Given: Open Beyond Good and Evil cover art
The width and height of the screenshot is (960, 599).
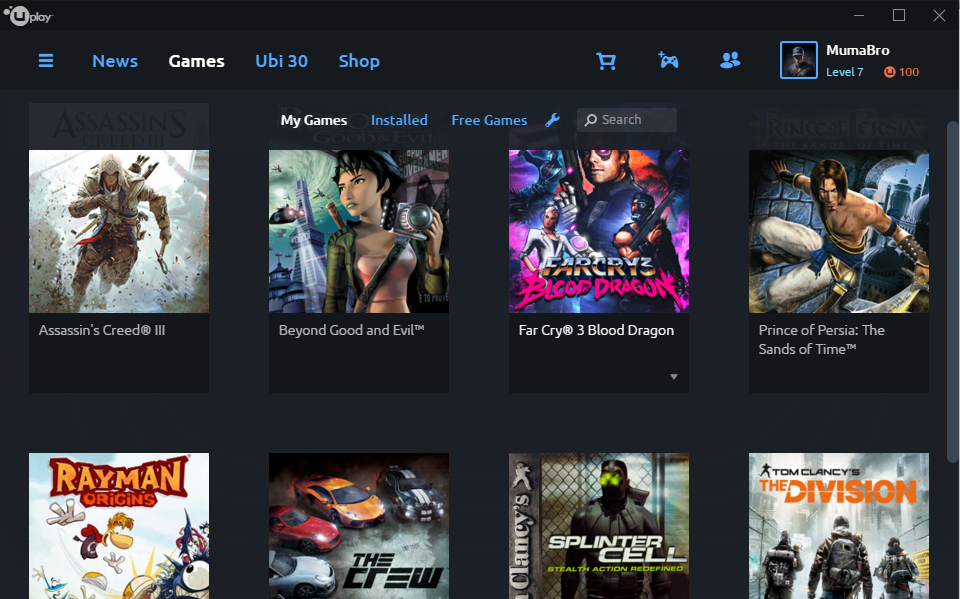Looking at the screenshot, I should (359, 232).
